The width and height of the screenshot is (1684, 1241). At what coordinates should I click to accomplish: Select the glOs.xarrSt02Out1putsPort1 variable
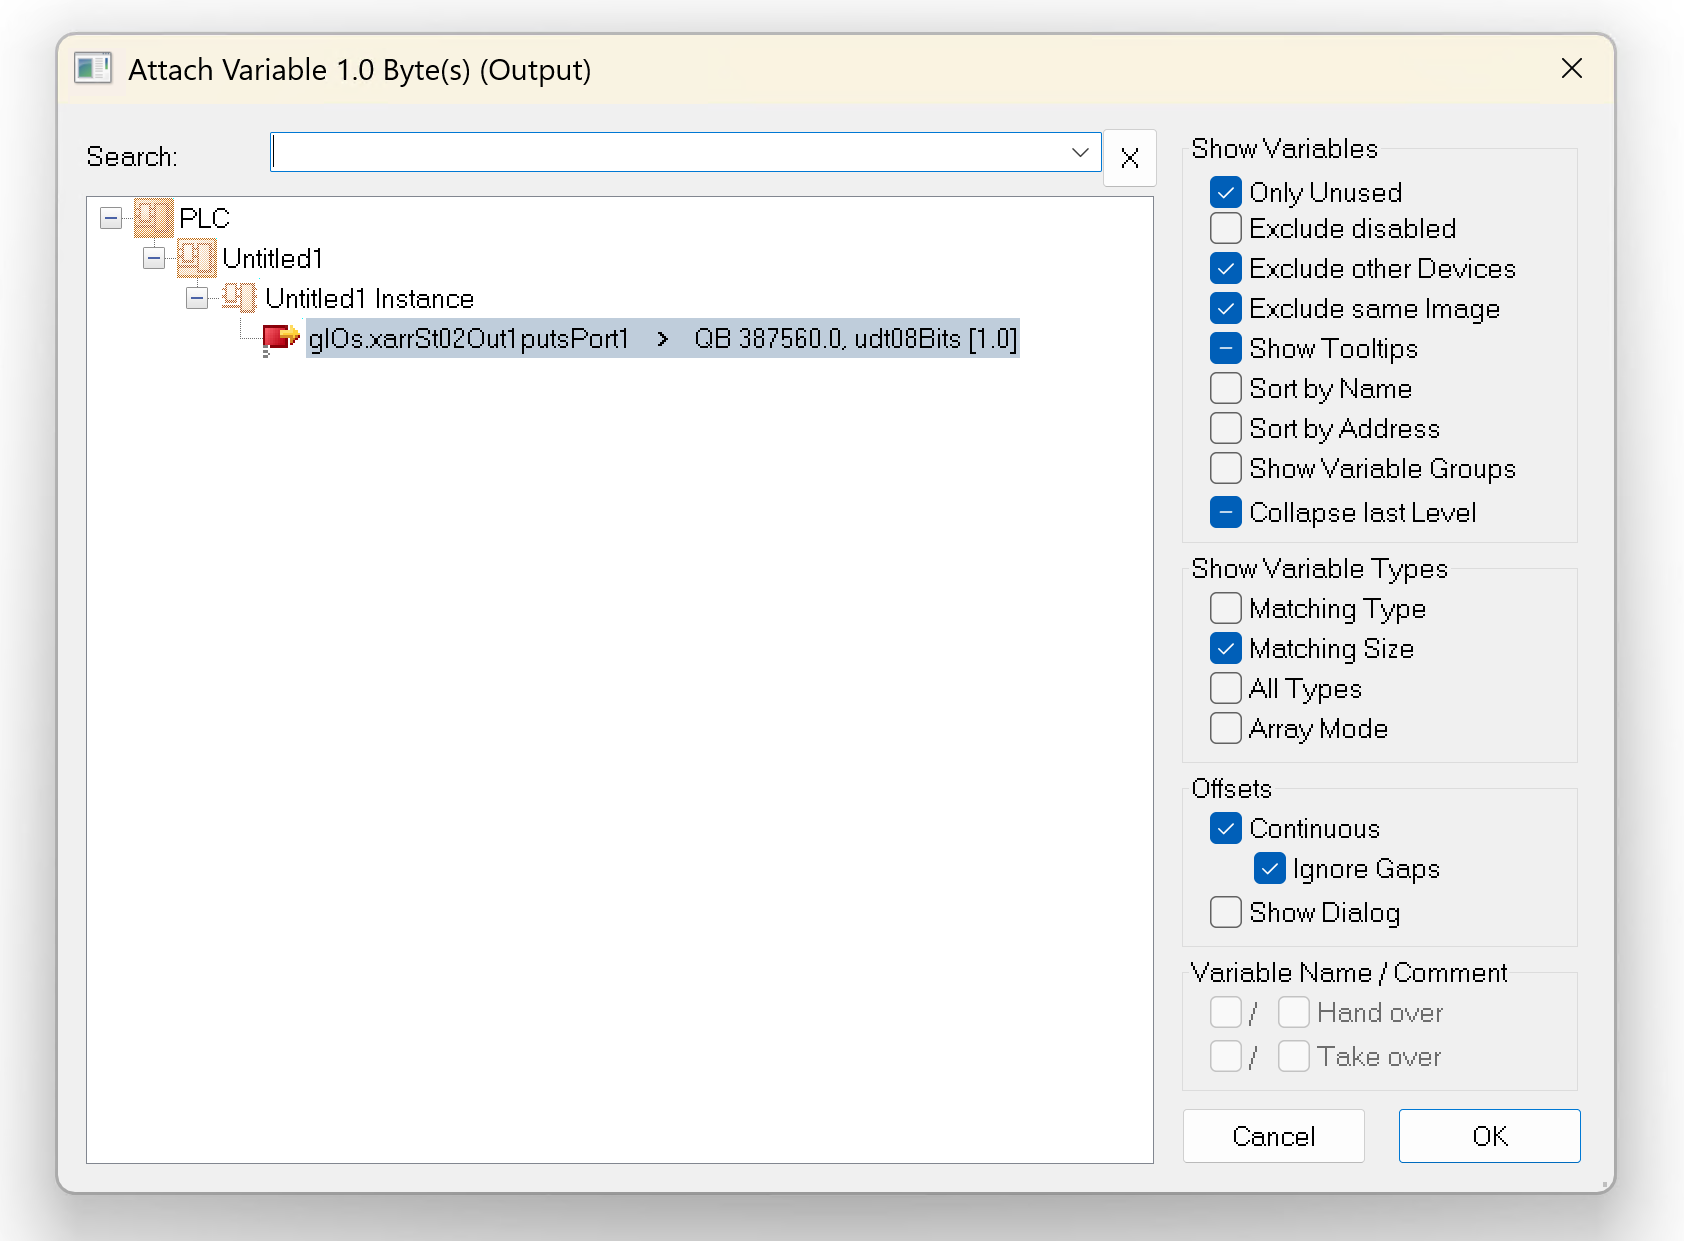tap(468, 339)
